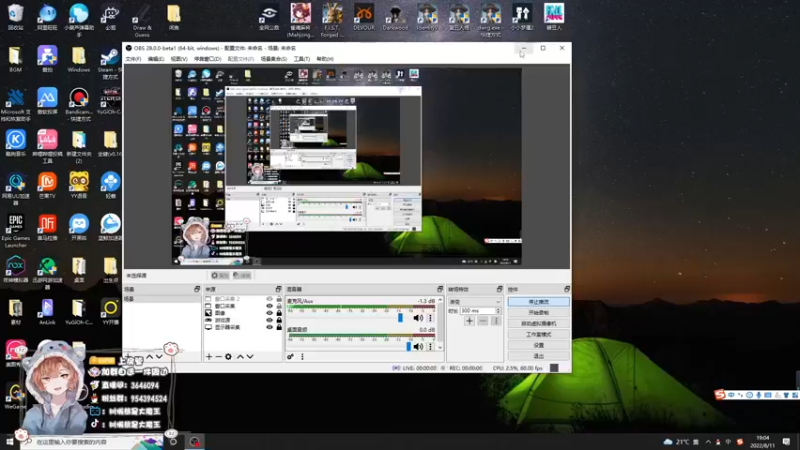The width and height of the screenshot is (800, 450).
Task: Open Tools menu in OBS
Action: pos(302,59)
